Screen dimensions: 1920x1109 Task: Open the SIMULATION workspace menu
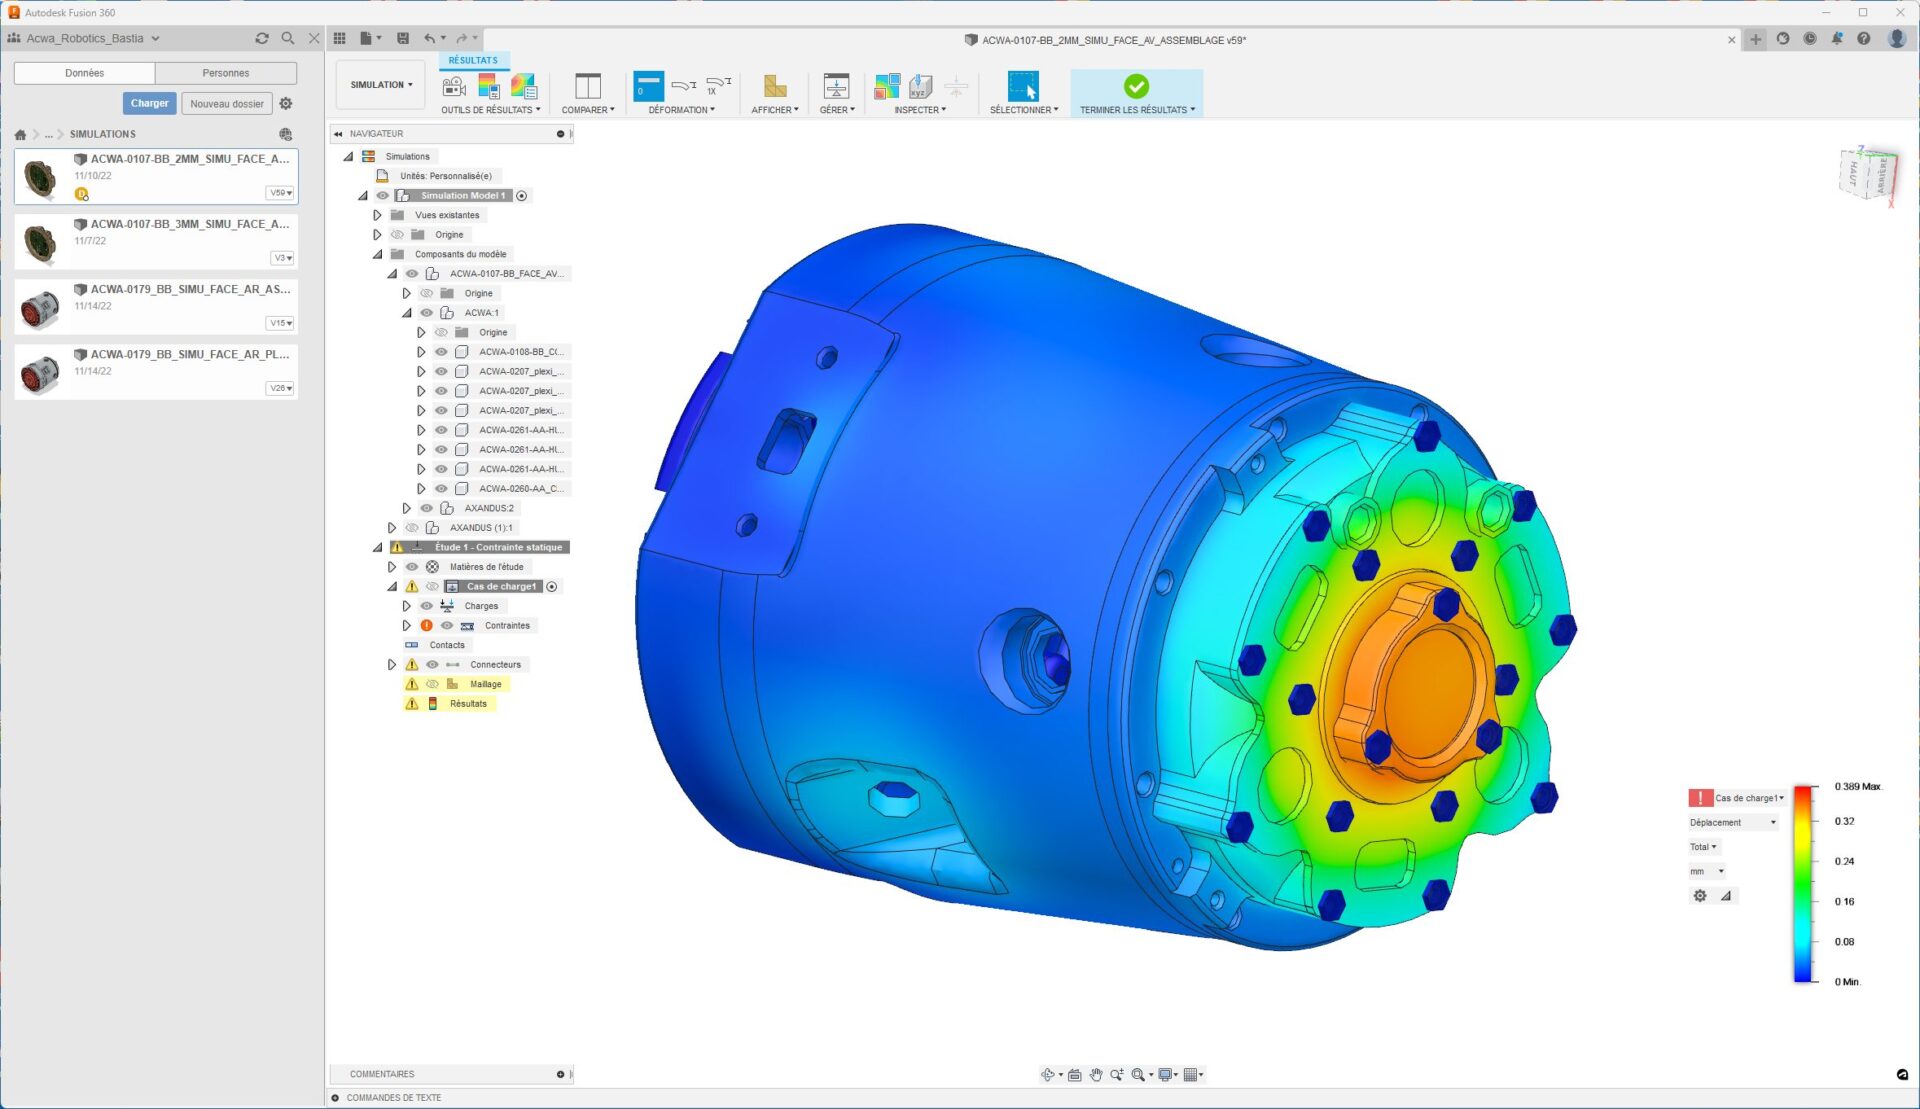click(380, 84)
